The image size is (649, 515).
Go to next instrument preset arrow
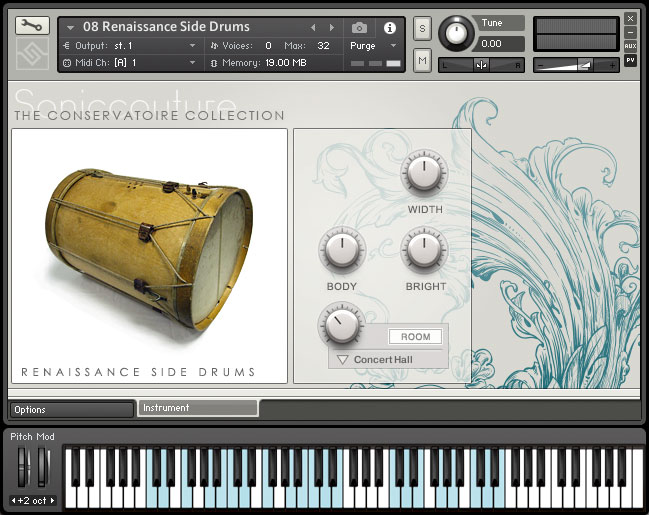pos(332,27)
